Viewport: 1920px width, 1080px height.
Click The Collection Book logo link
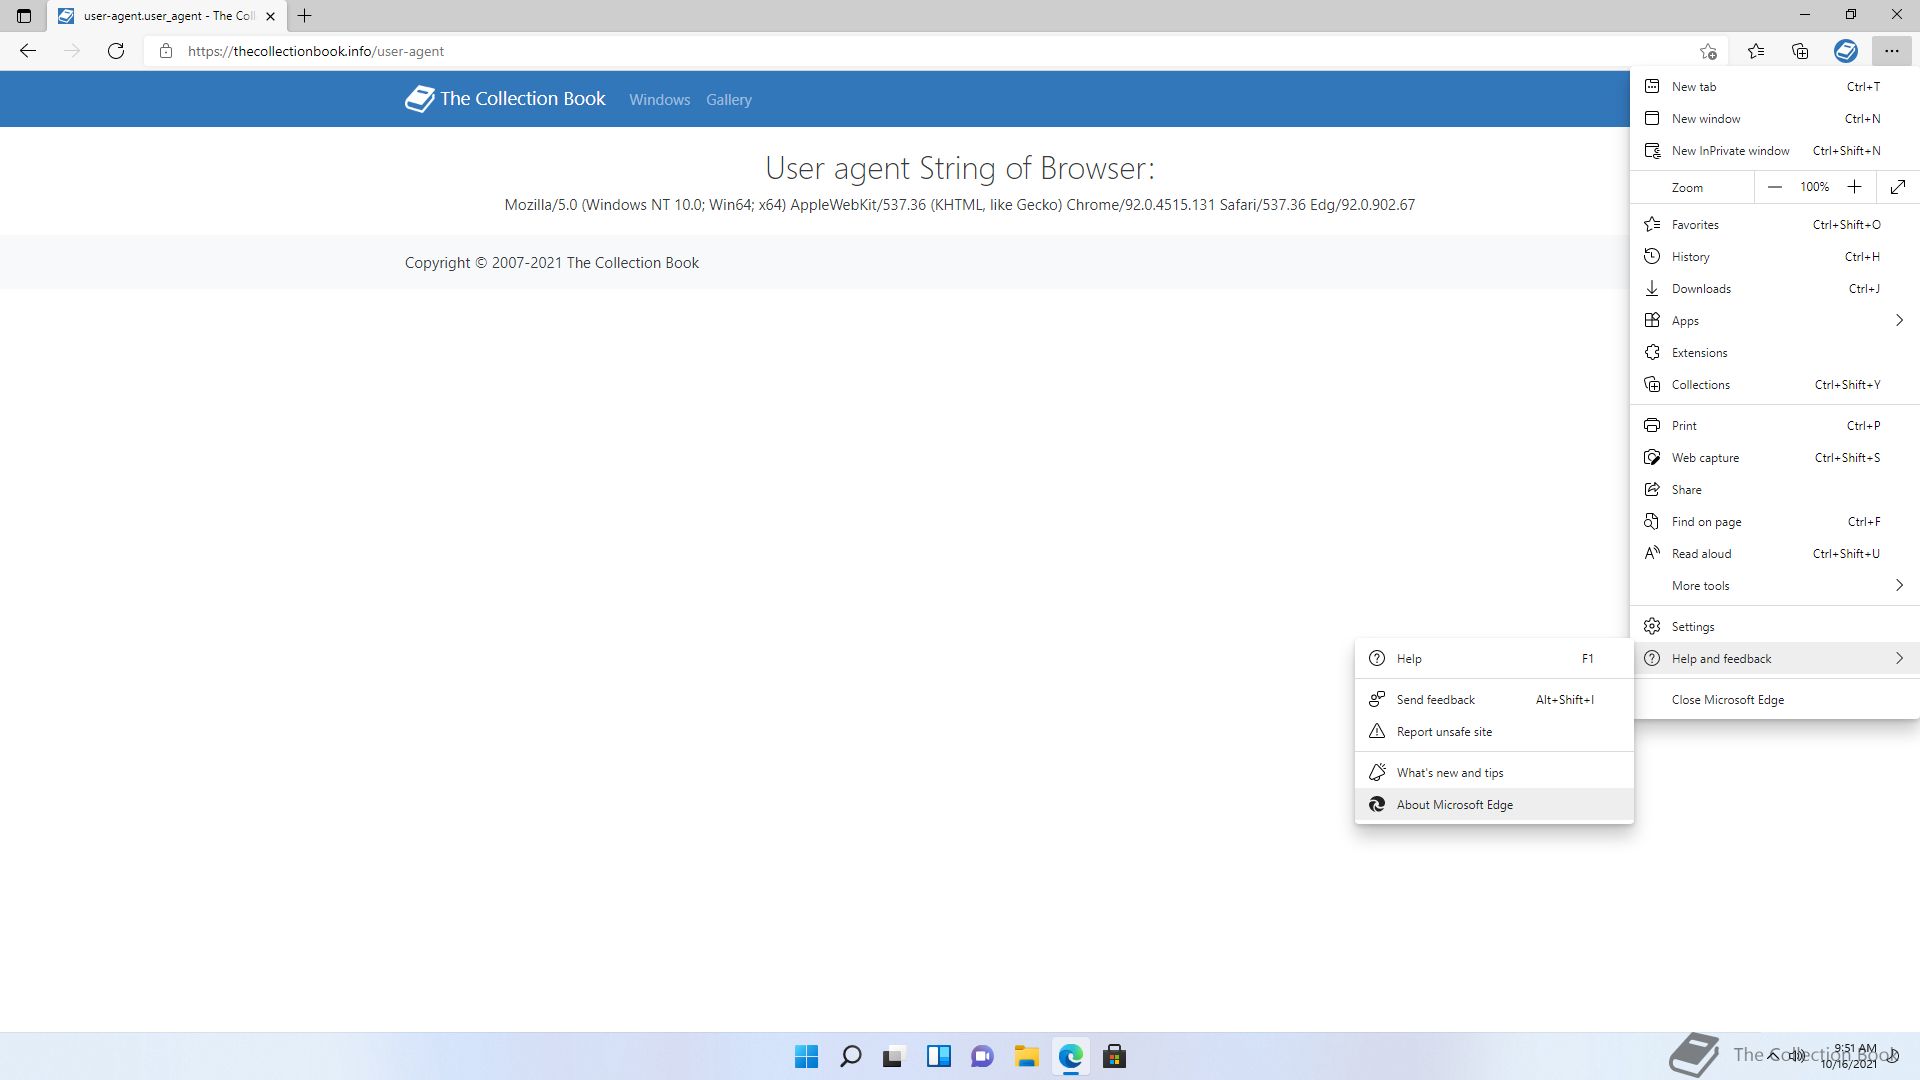(505, 99)
